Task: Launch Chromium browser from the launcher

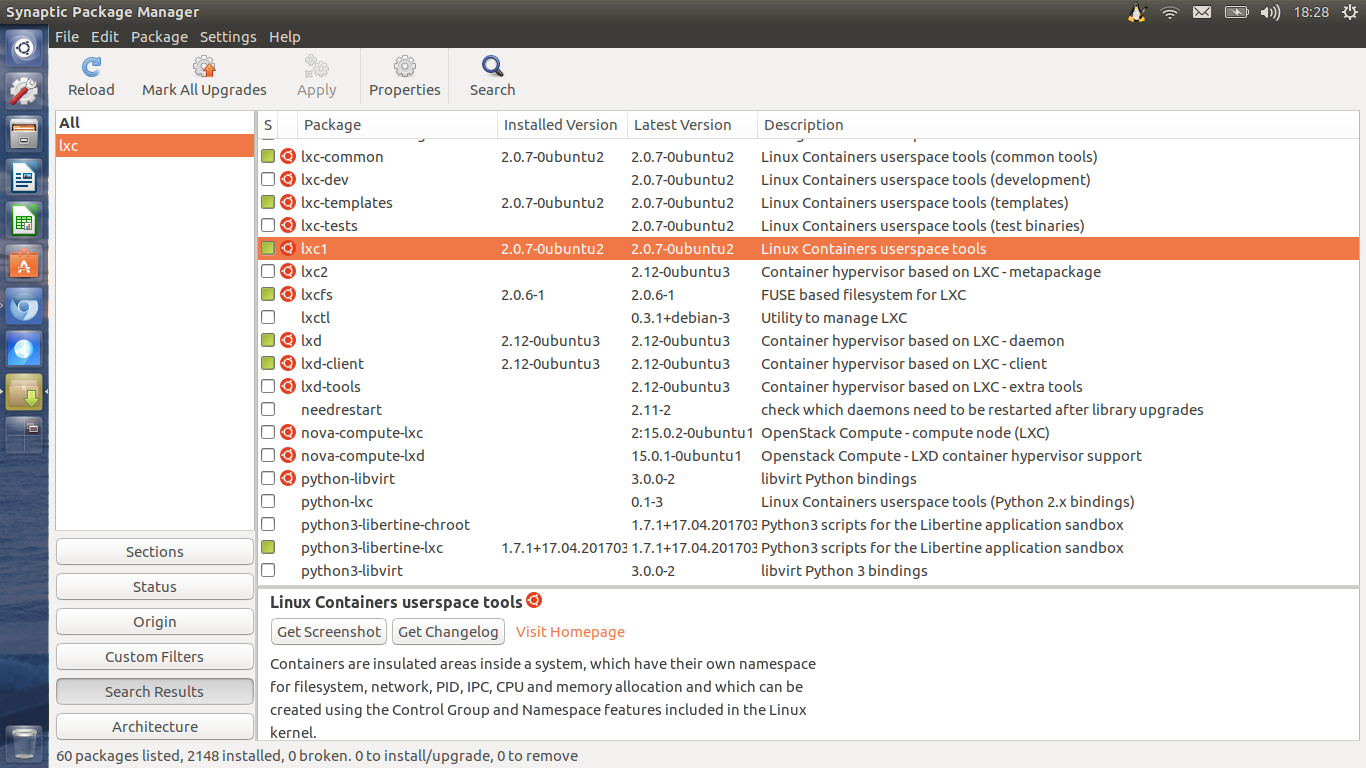Action: [x=24, y=306]
